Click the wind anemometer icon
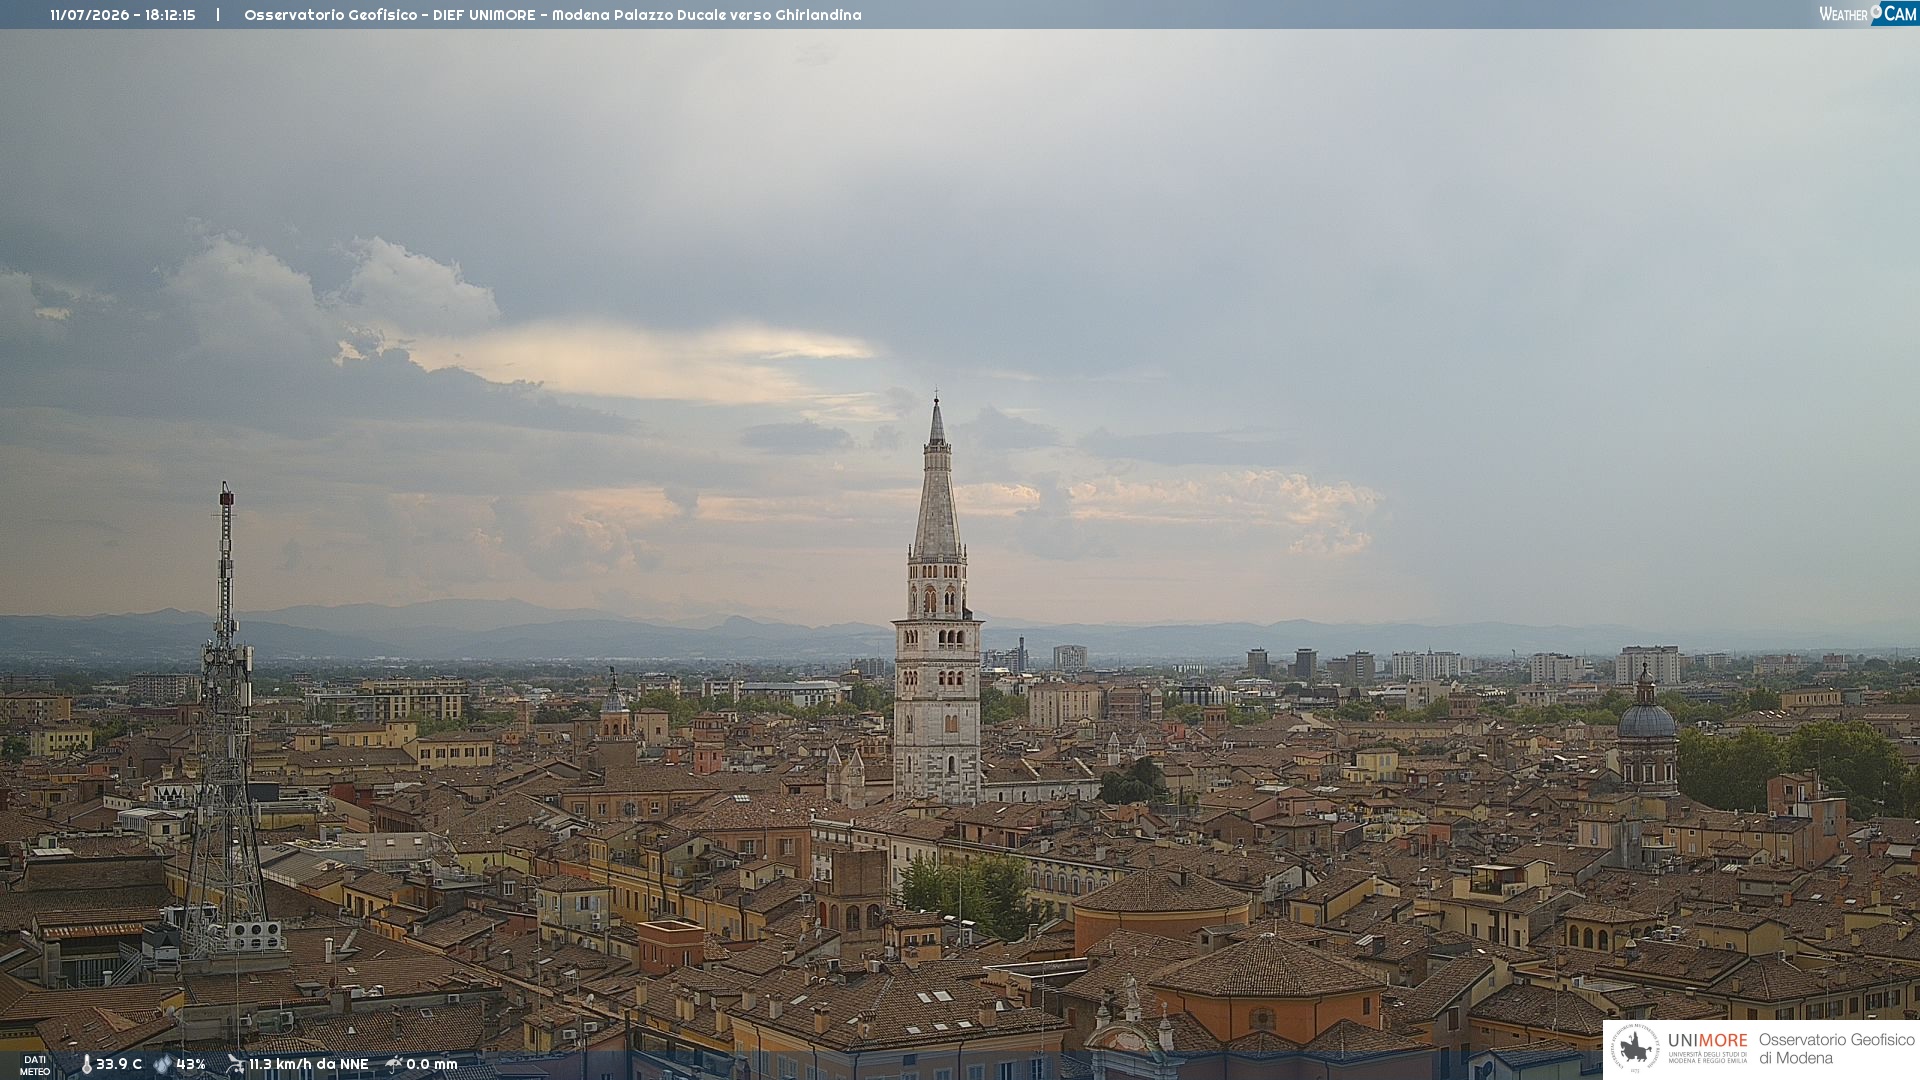The width and height of the screenshot is (1920, 1080). 235,1064
